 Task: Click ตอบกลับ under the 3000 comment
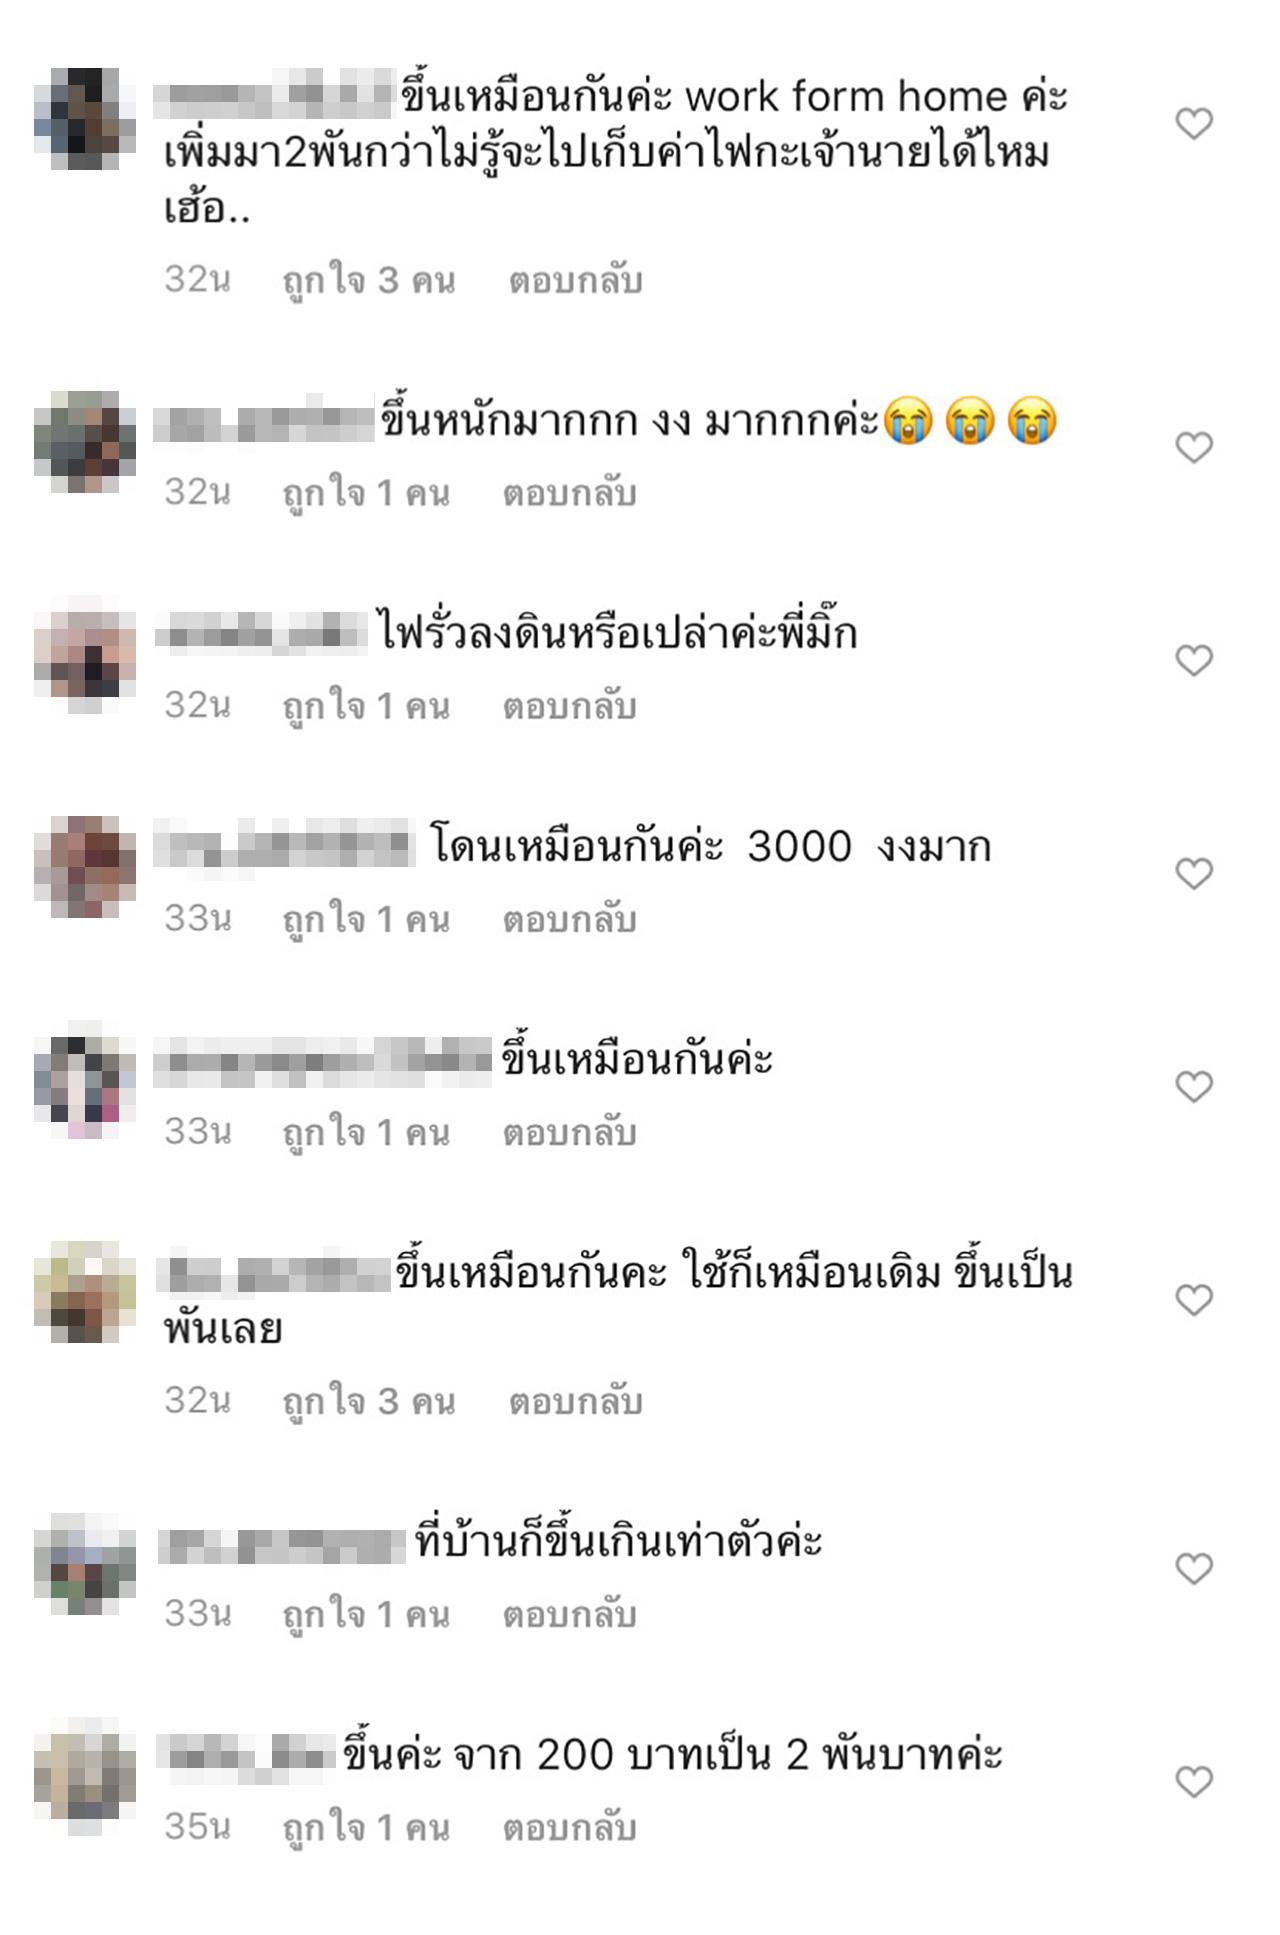coord(569,920)
